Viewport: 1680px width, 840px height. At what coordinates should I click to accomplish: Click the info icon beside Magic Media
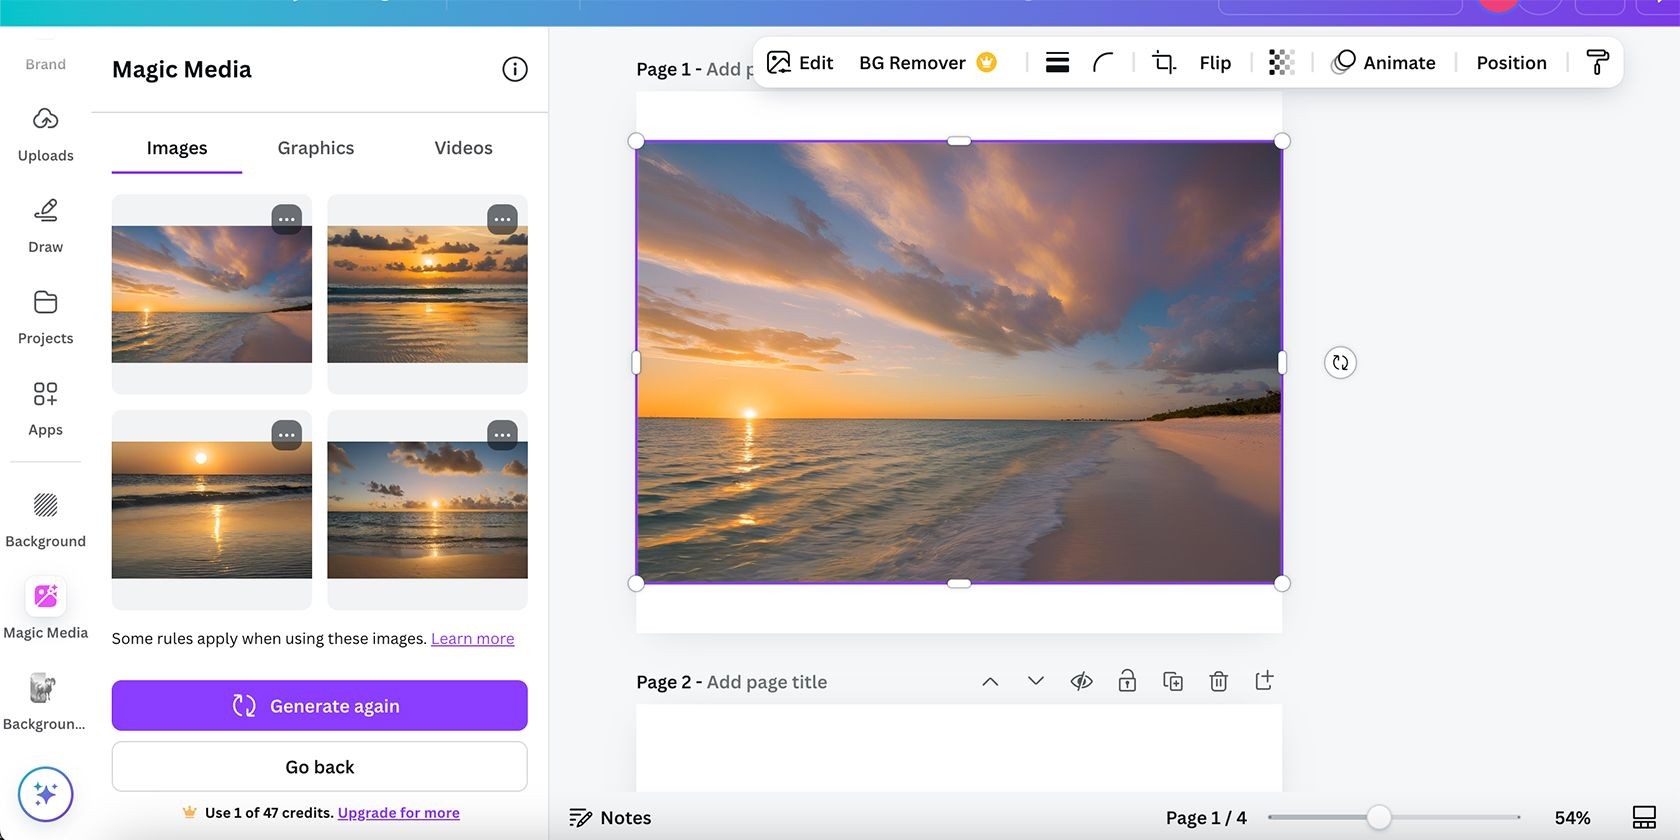pyautogui.click(x=514, y=69)
